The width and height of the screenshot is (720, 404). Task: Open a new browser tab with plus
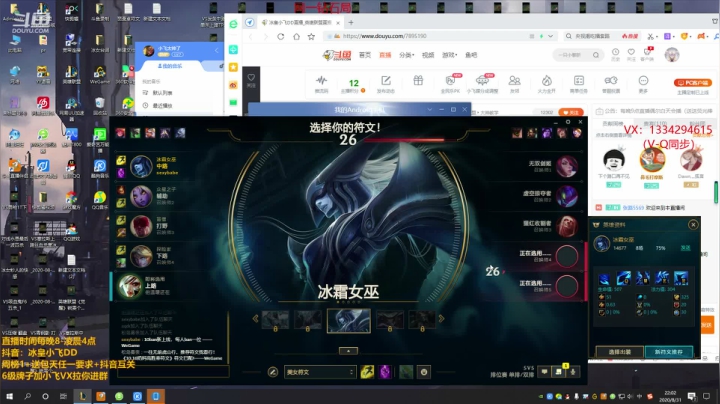coord(351,22)
